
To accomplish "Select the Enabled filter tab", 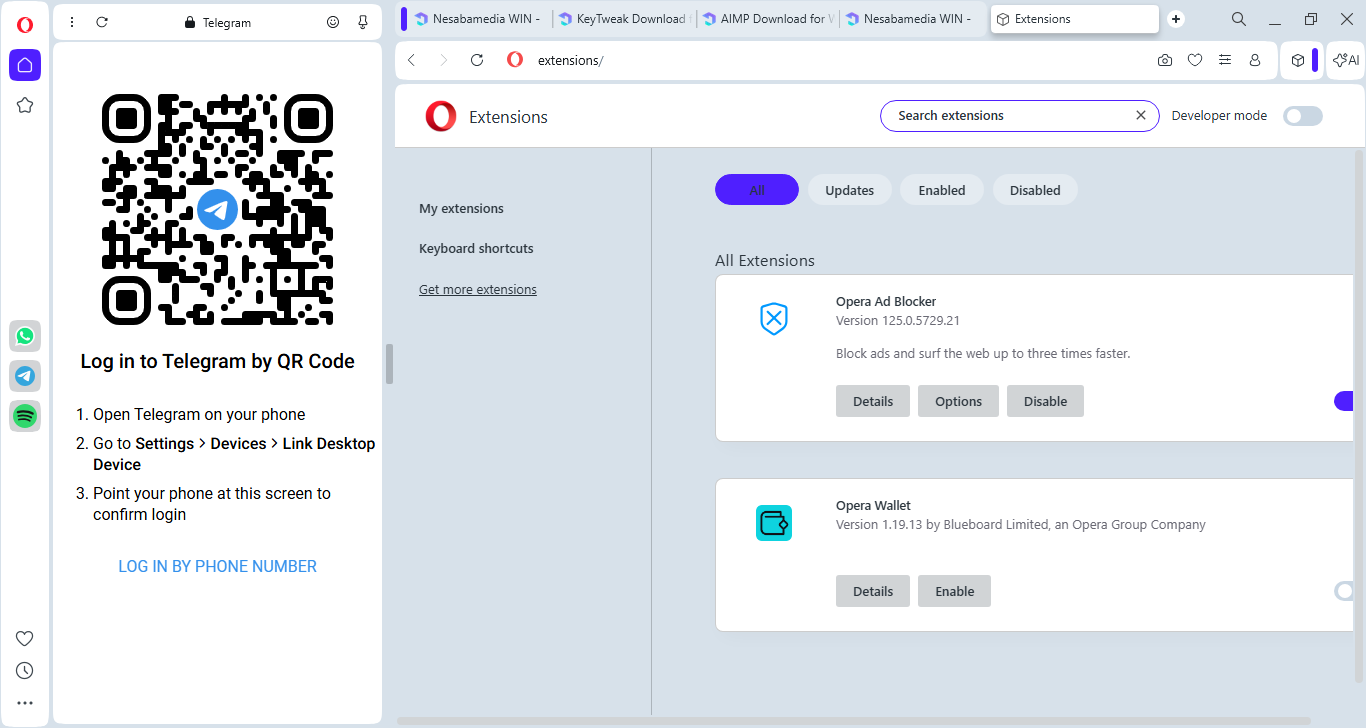I will pos(941,190).
